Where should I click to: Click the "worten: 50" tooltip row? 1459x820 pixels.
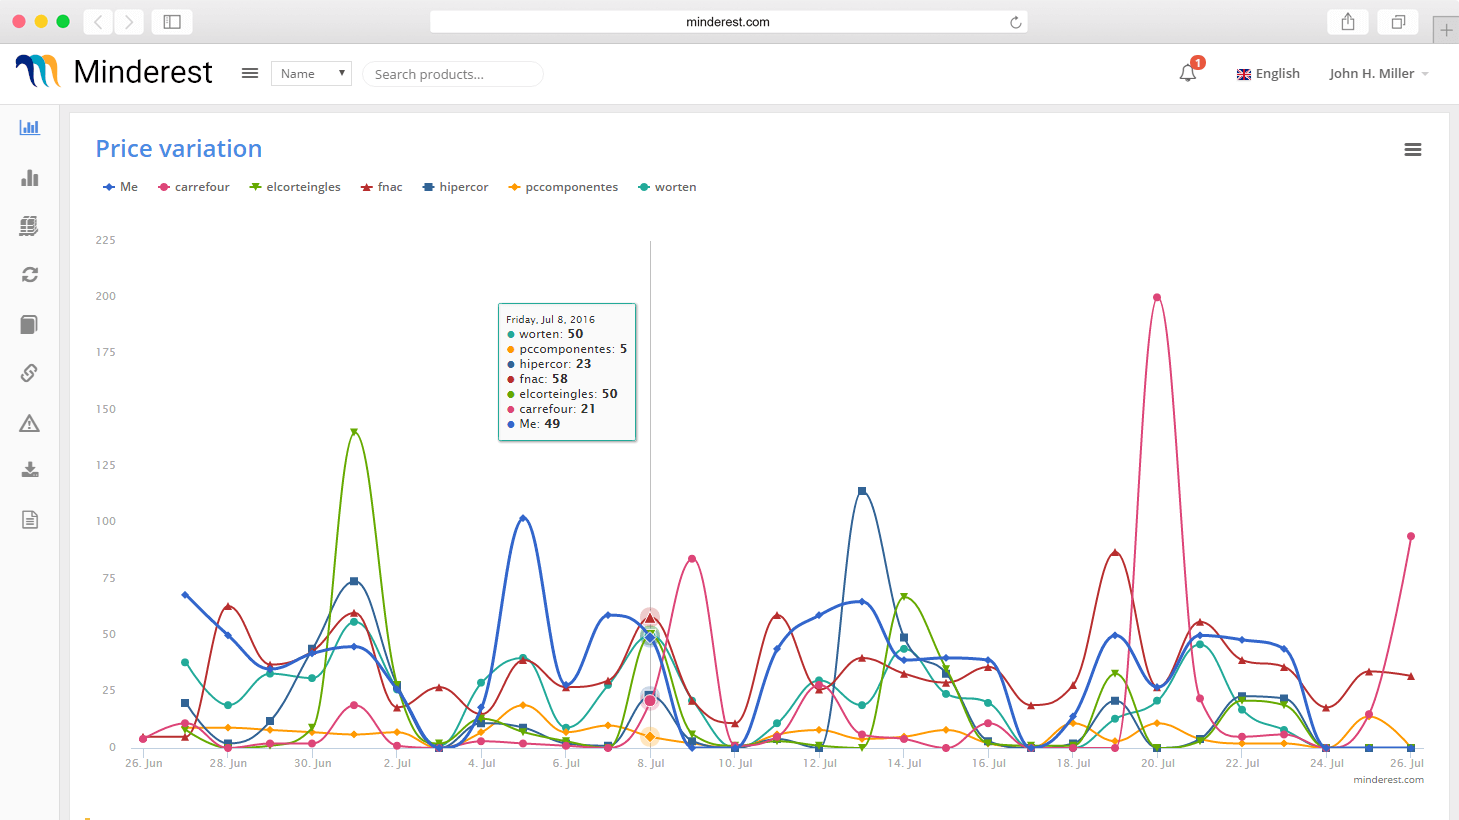pyautogui.click(x=545, y=334)
